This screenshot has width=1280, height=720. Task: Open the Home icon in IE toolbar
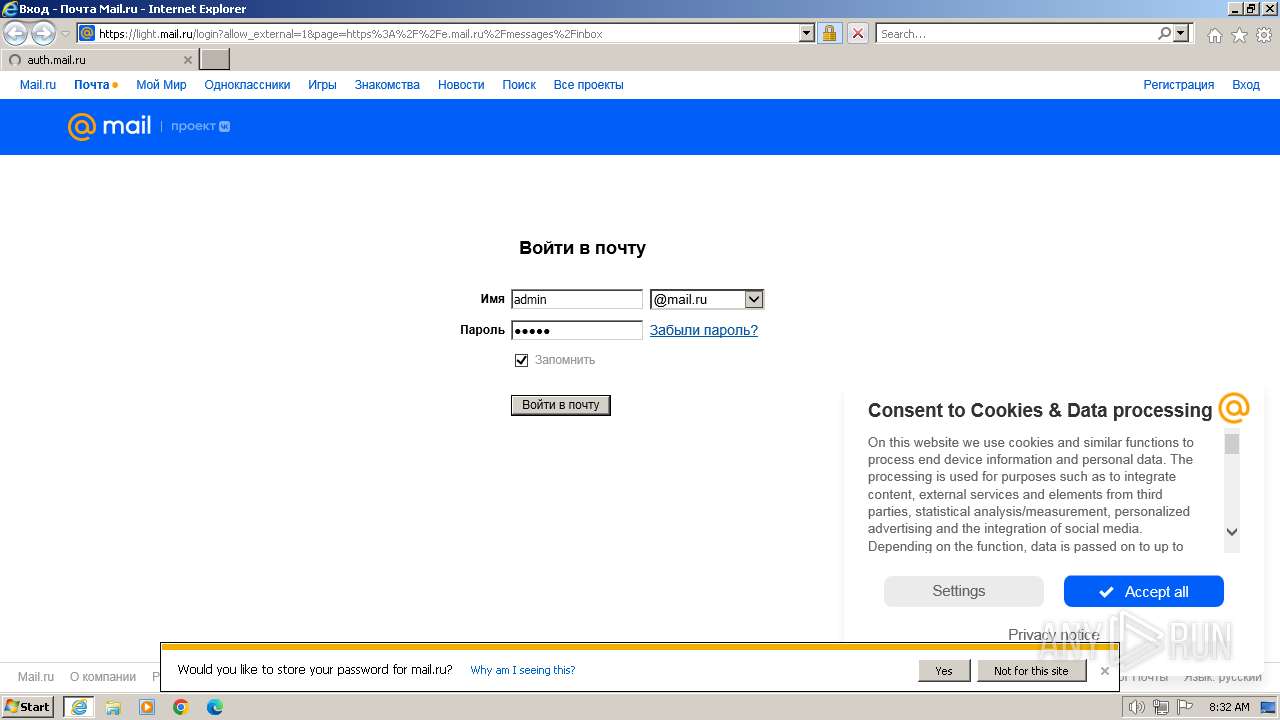(x=1214, y=35)
